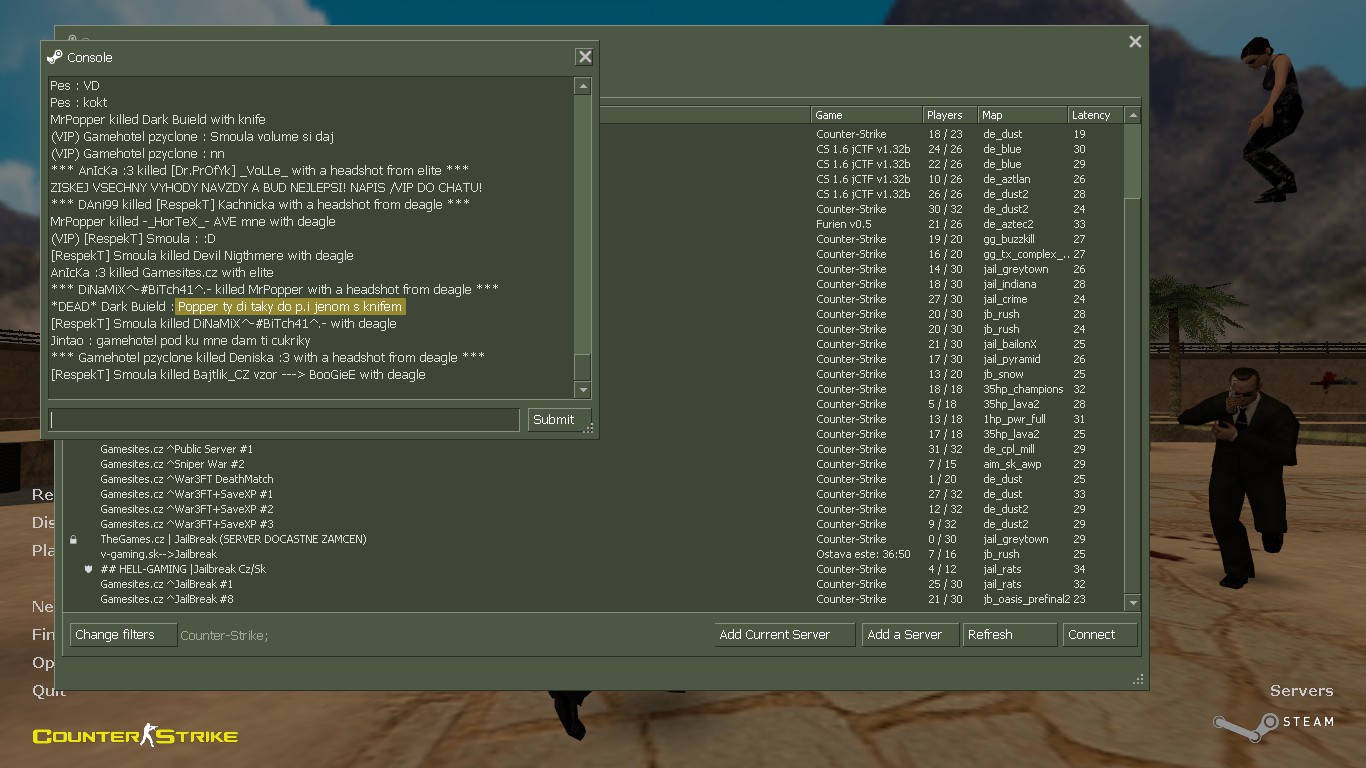The height and width of the screenshot is (768, 1366).
Task: Click the server list scrollbar down arrow
Action: [x=1133, y=603]
